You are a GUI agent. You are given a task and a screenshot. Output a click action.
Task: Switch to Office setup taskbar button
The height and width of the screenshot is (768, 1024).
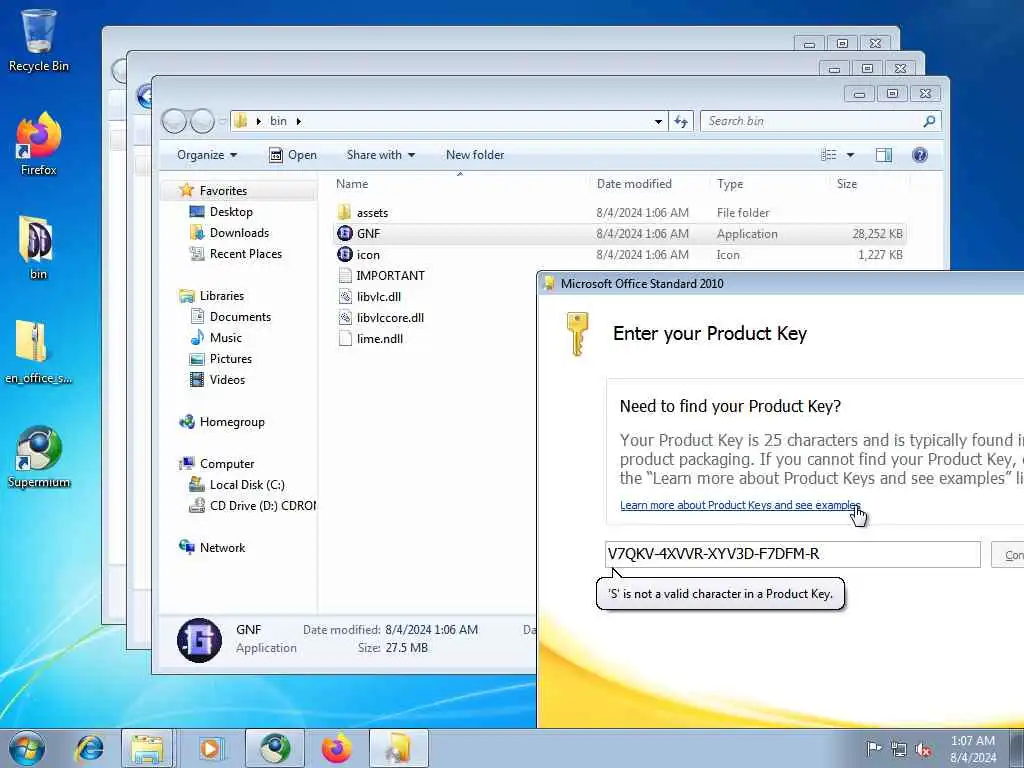(399, 748)
